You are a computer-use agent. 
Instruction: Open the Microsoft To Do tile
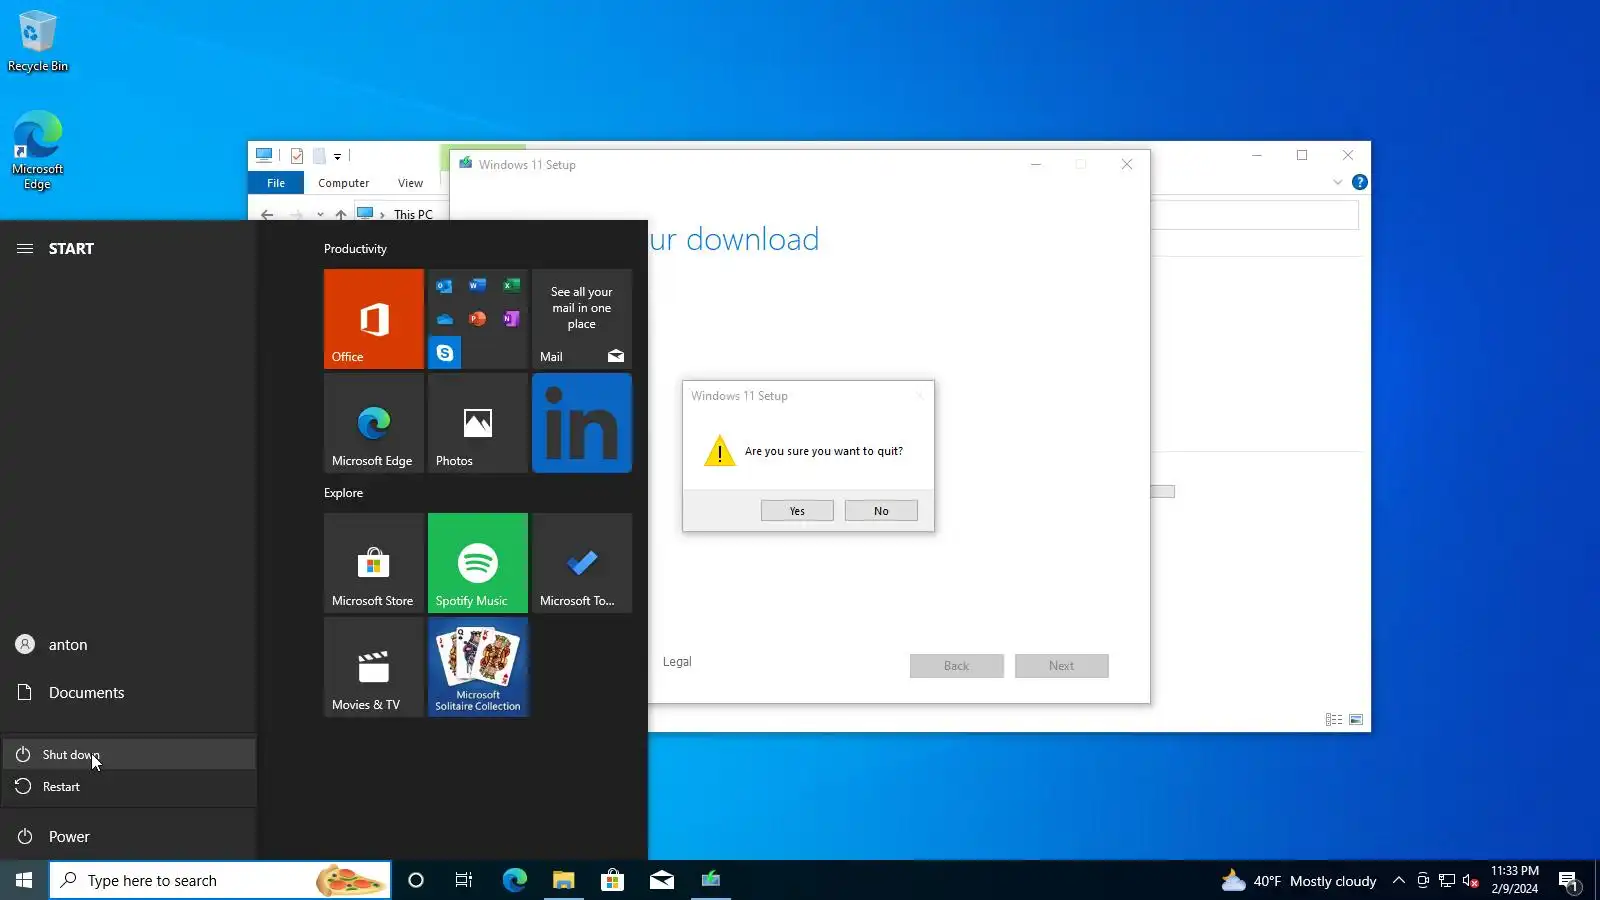pos(582,563)
